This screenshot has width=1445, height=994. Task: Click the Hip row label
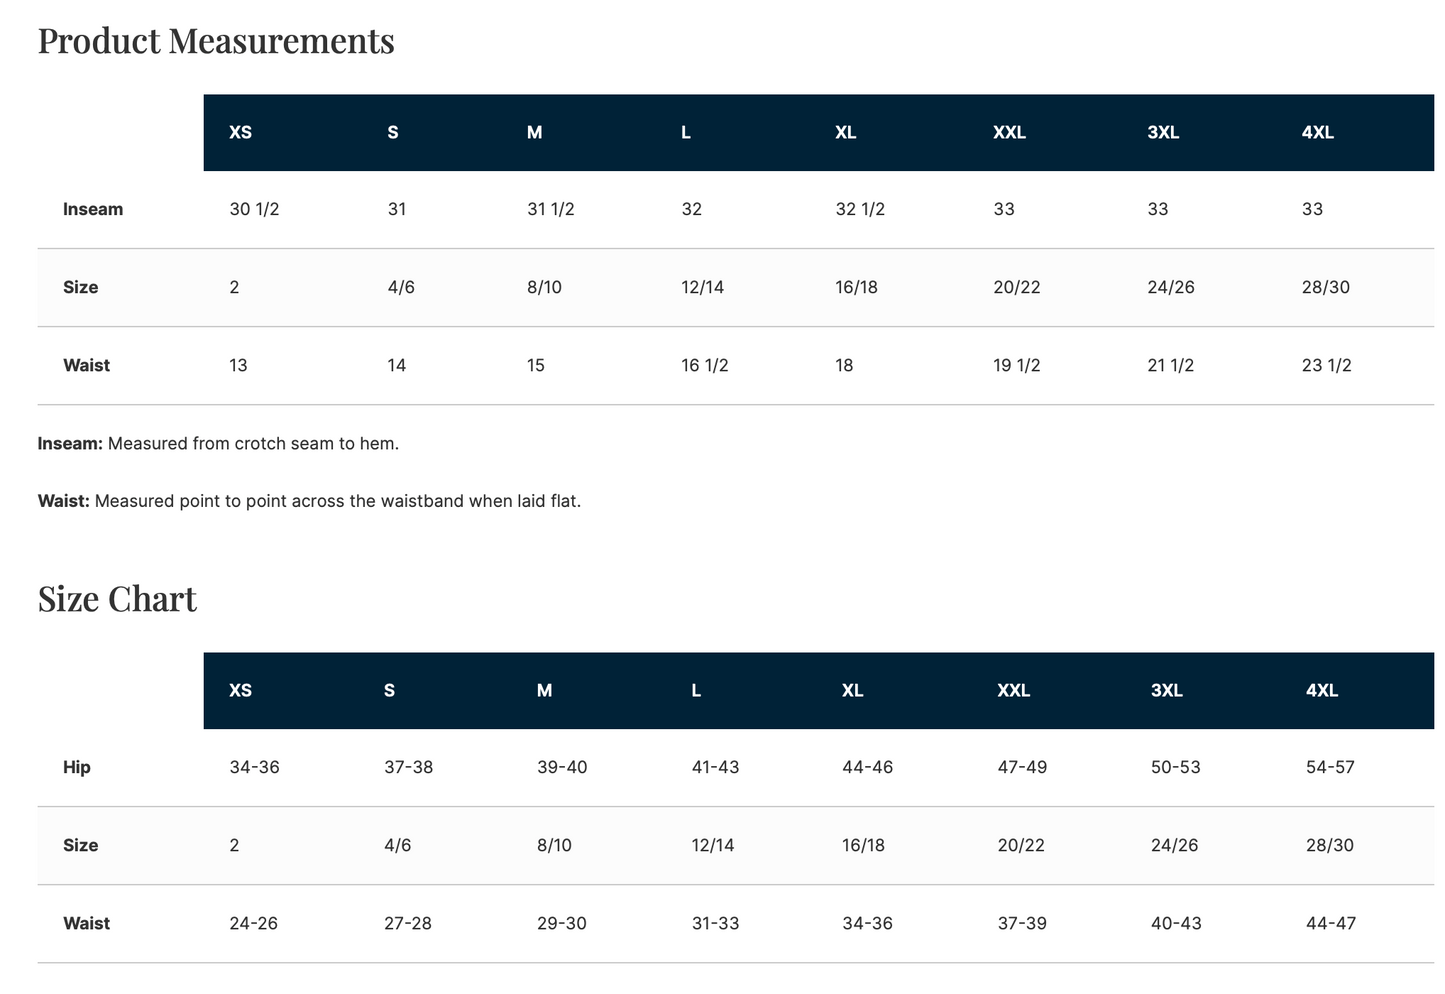(77, 767)
